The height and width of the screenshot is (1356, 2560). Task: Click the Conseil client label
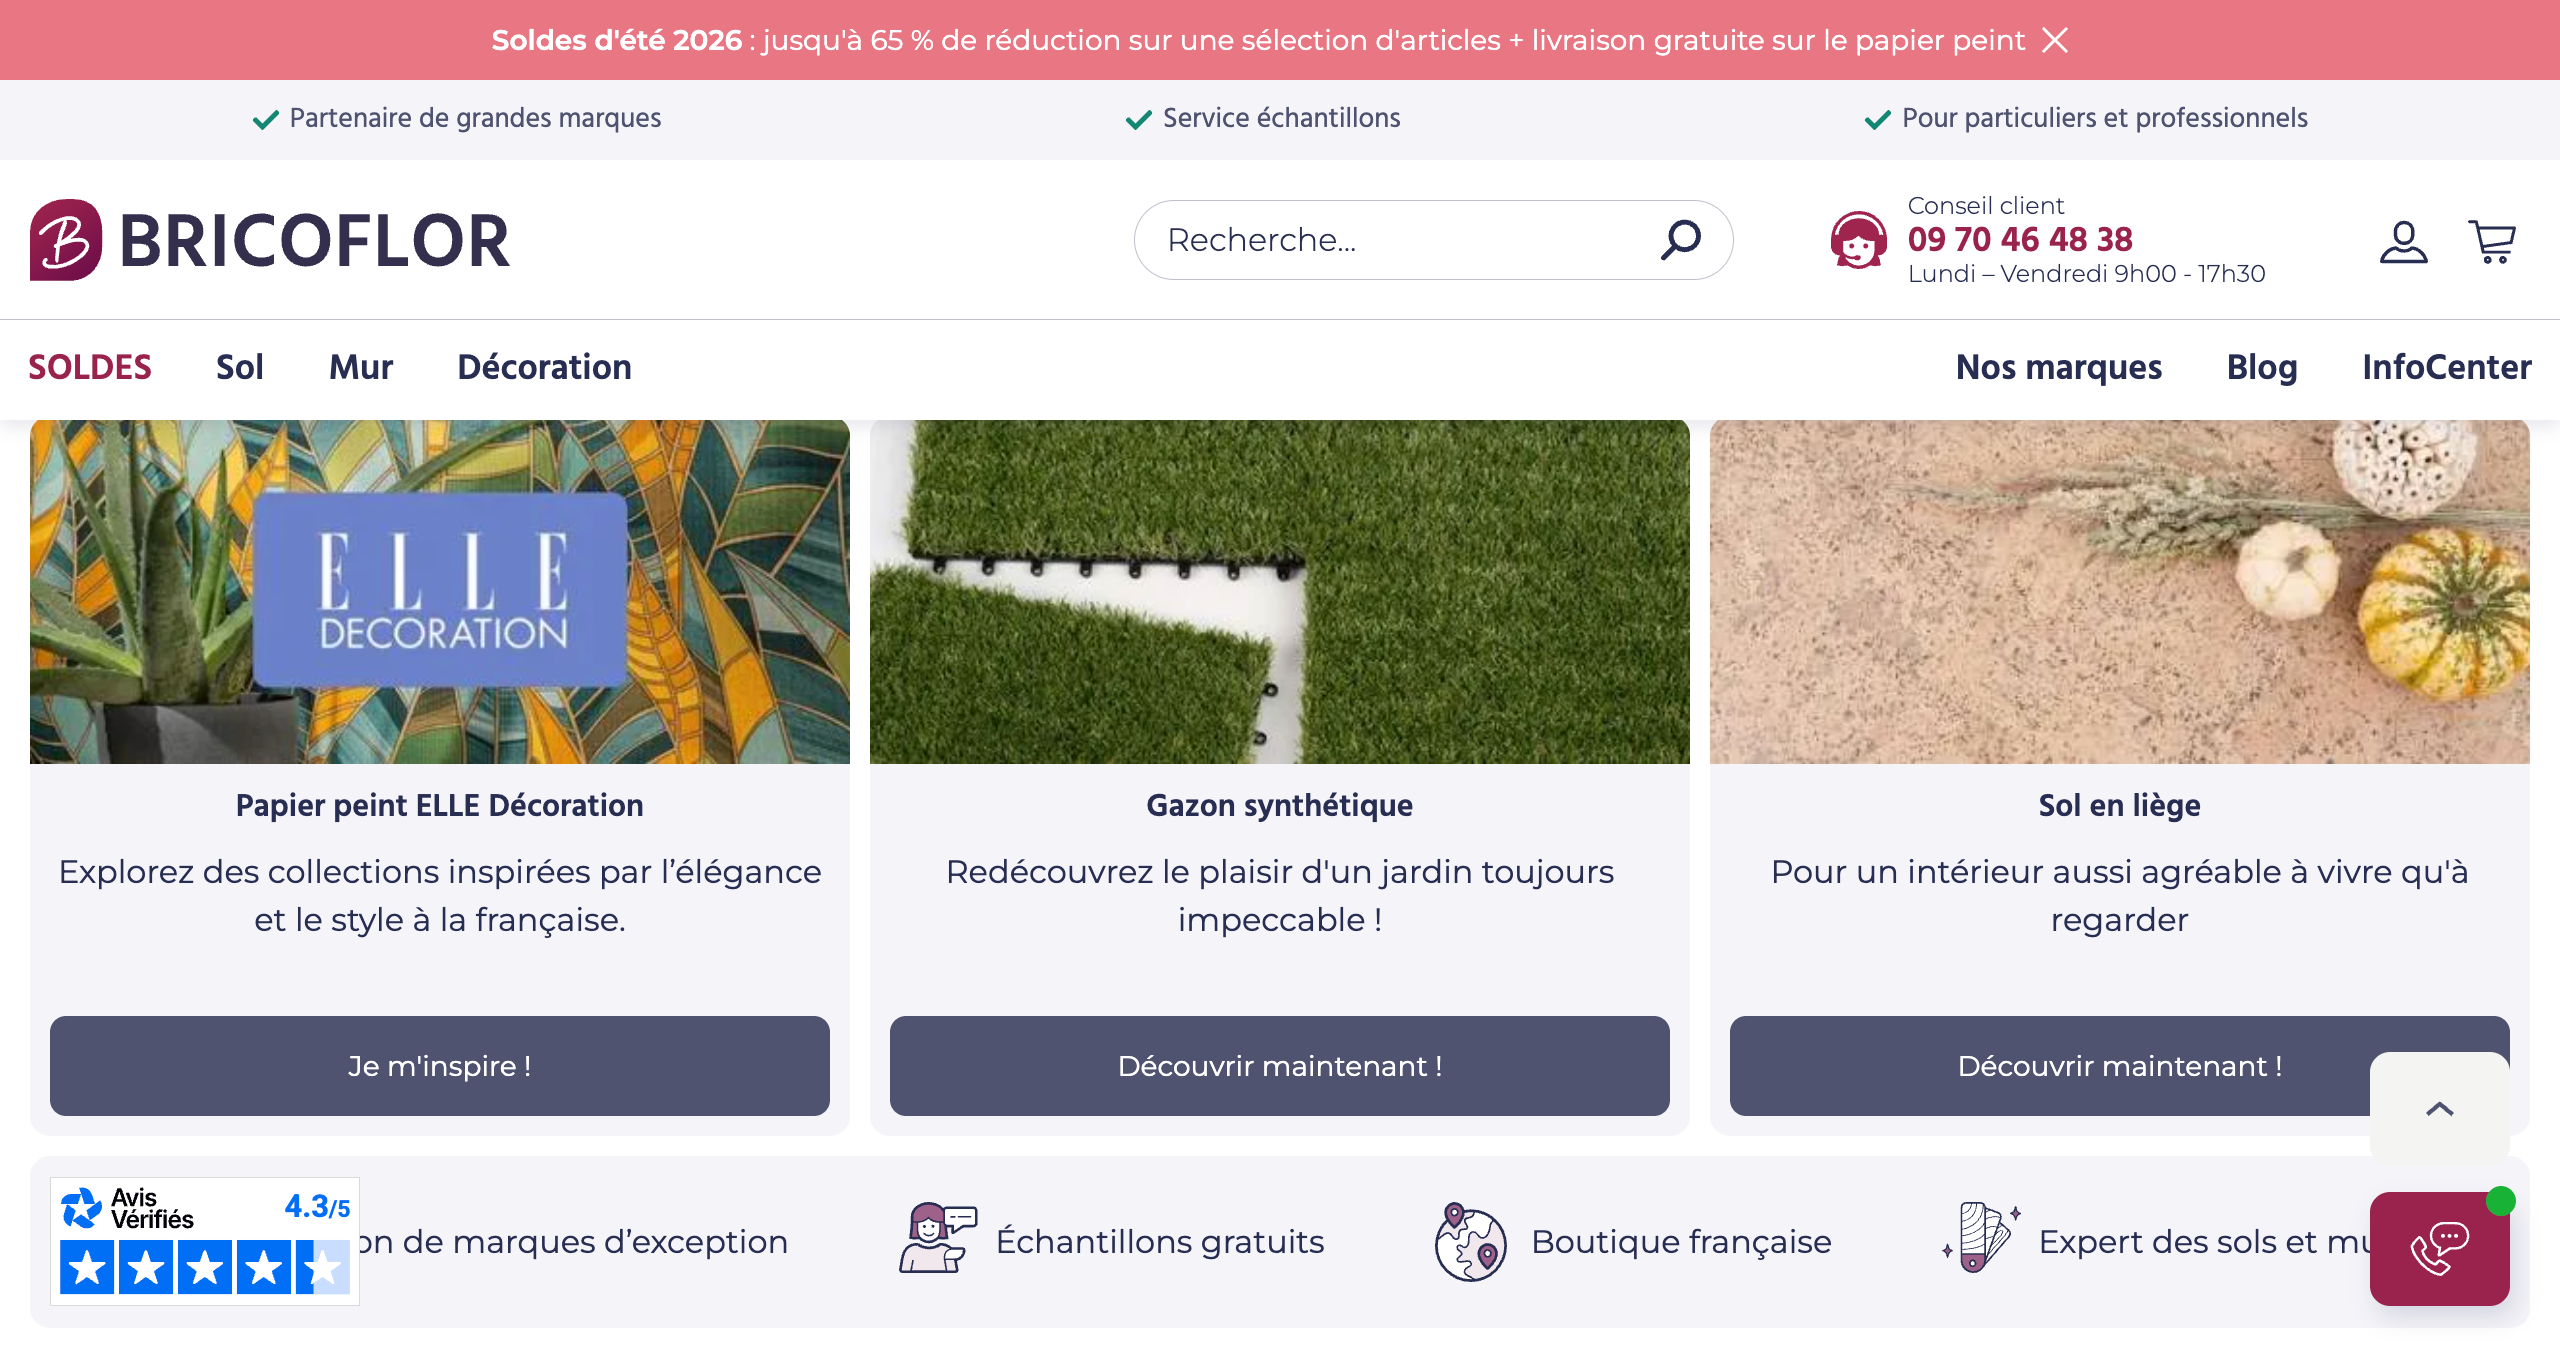tap(1985, 206)
